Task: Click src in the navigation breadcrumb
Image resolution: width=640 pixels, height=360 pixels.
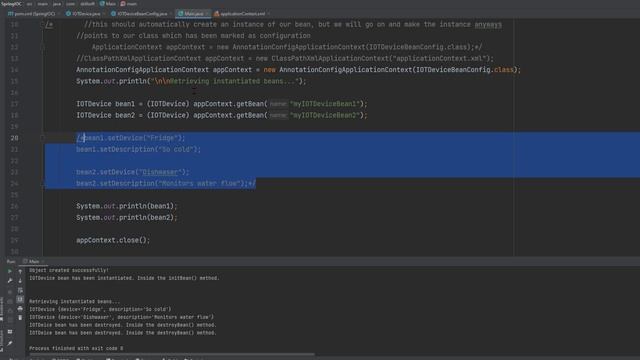Action: pyautogui.click(x=29, y=4)
